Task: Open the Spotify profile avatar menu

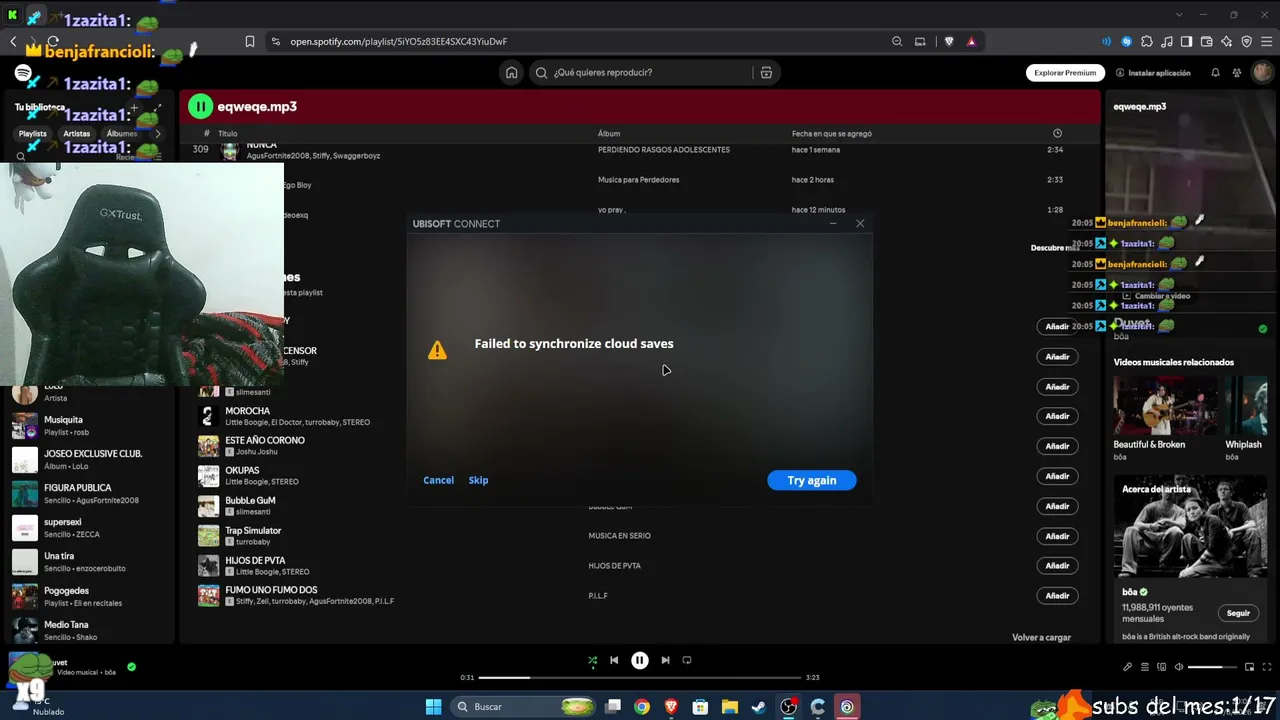Action: click(x=1263, y=73)
